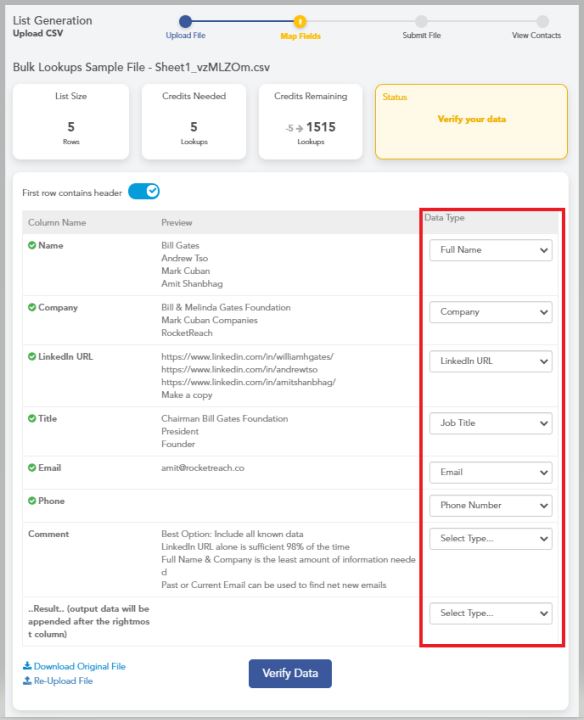Click the green check icon next to LinkedIn URL

tap(32, 356)
